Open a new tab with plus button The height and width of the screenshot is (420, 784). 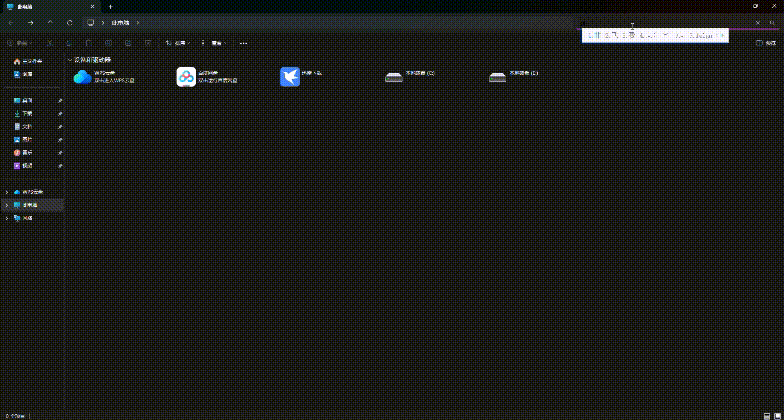110,6
